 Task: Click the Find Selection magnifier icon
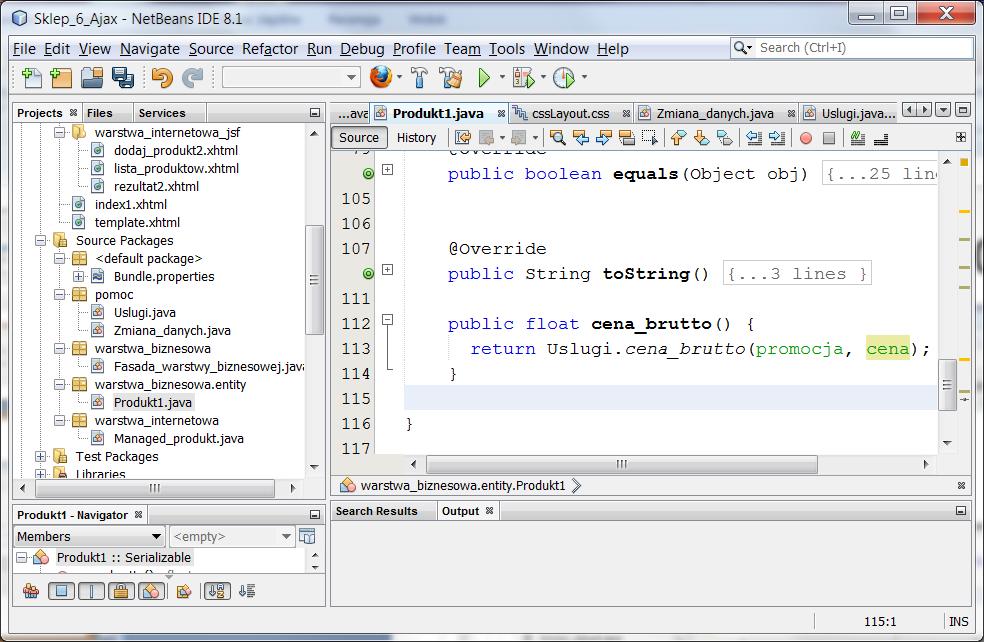[557, 137]
